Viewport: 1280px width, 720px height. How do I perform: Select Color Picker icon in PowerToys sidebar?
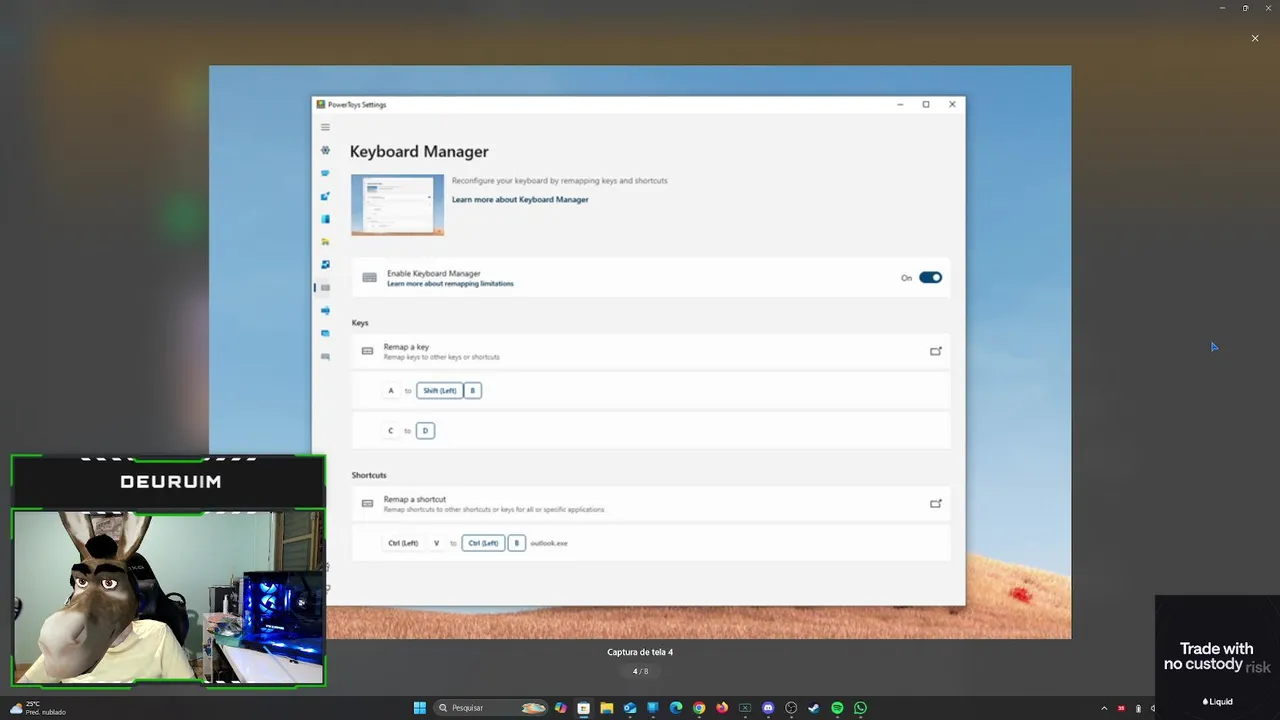click(x=325, y=196)
